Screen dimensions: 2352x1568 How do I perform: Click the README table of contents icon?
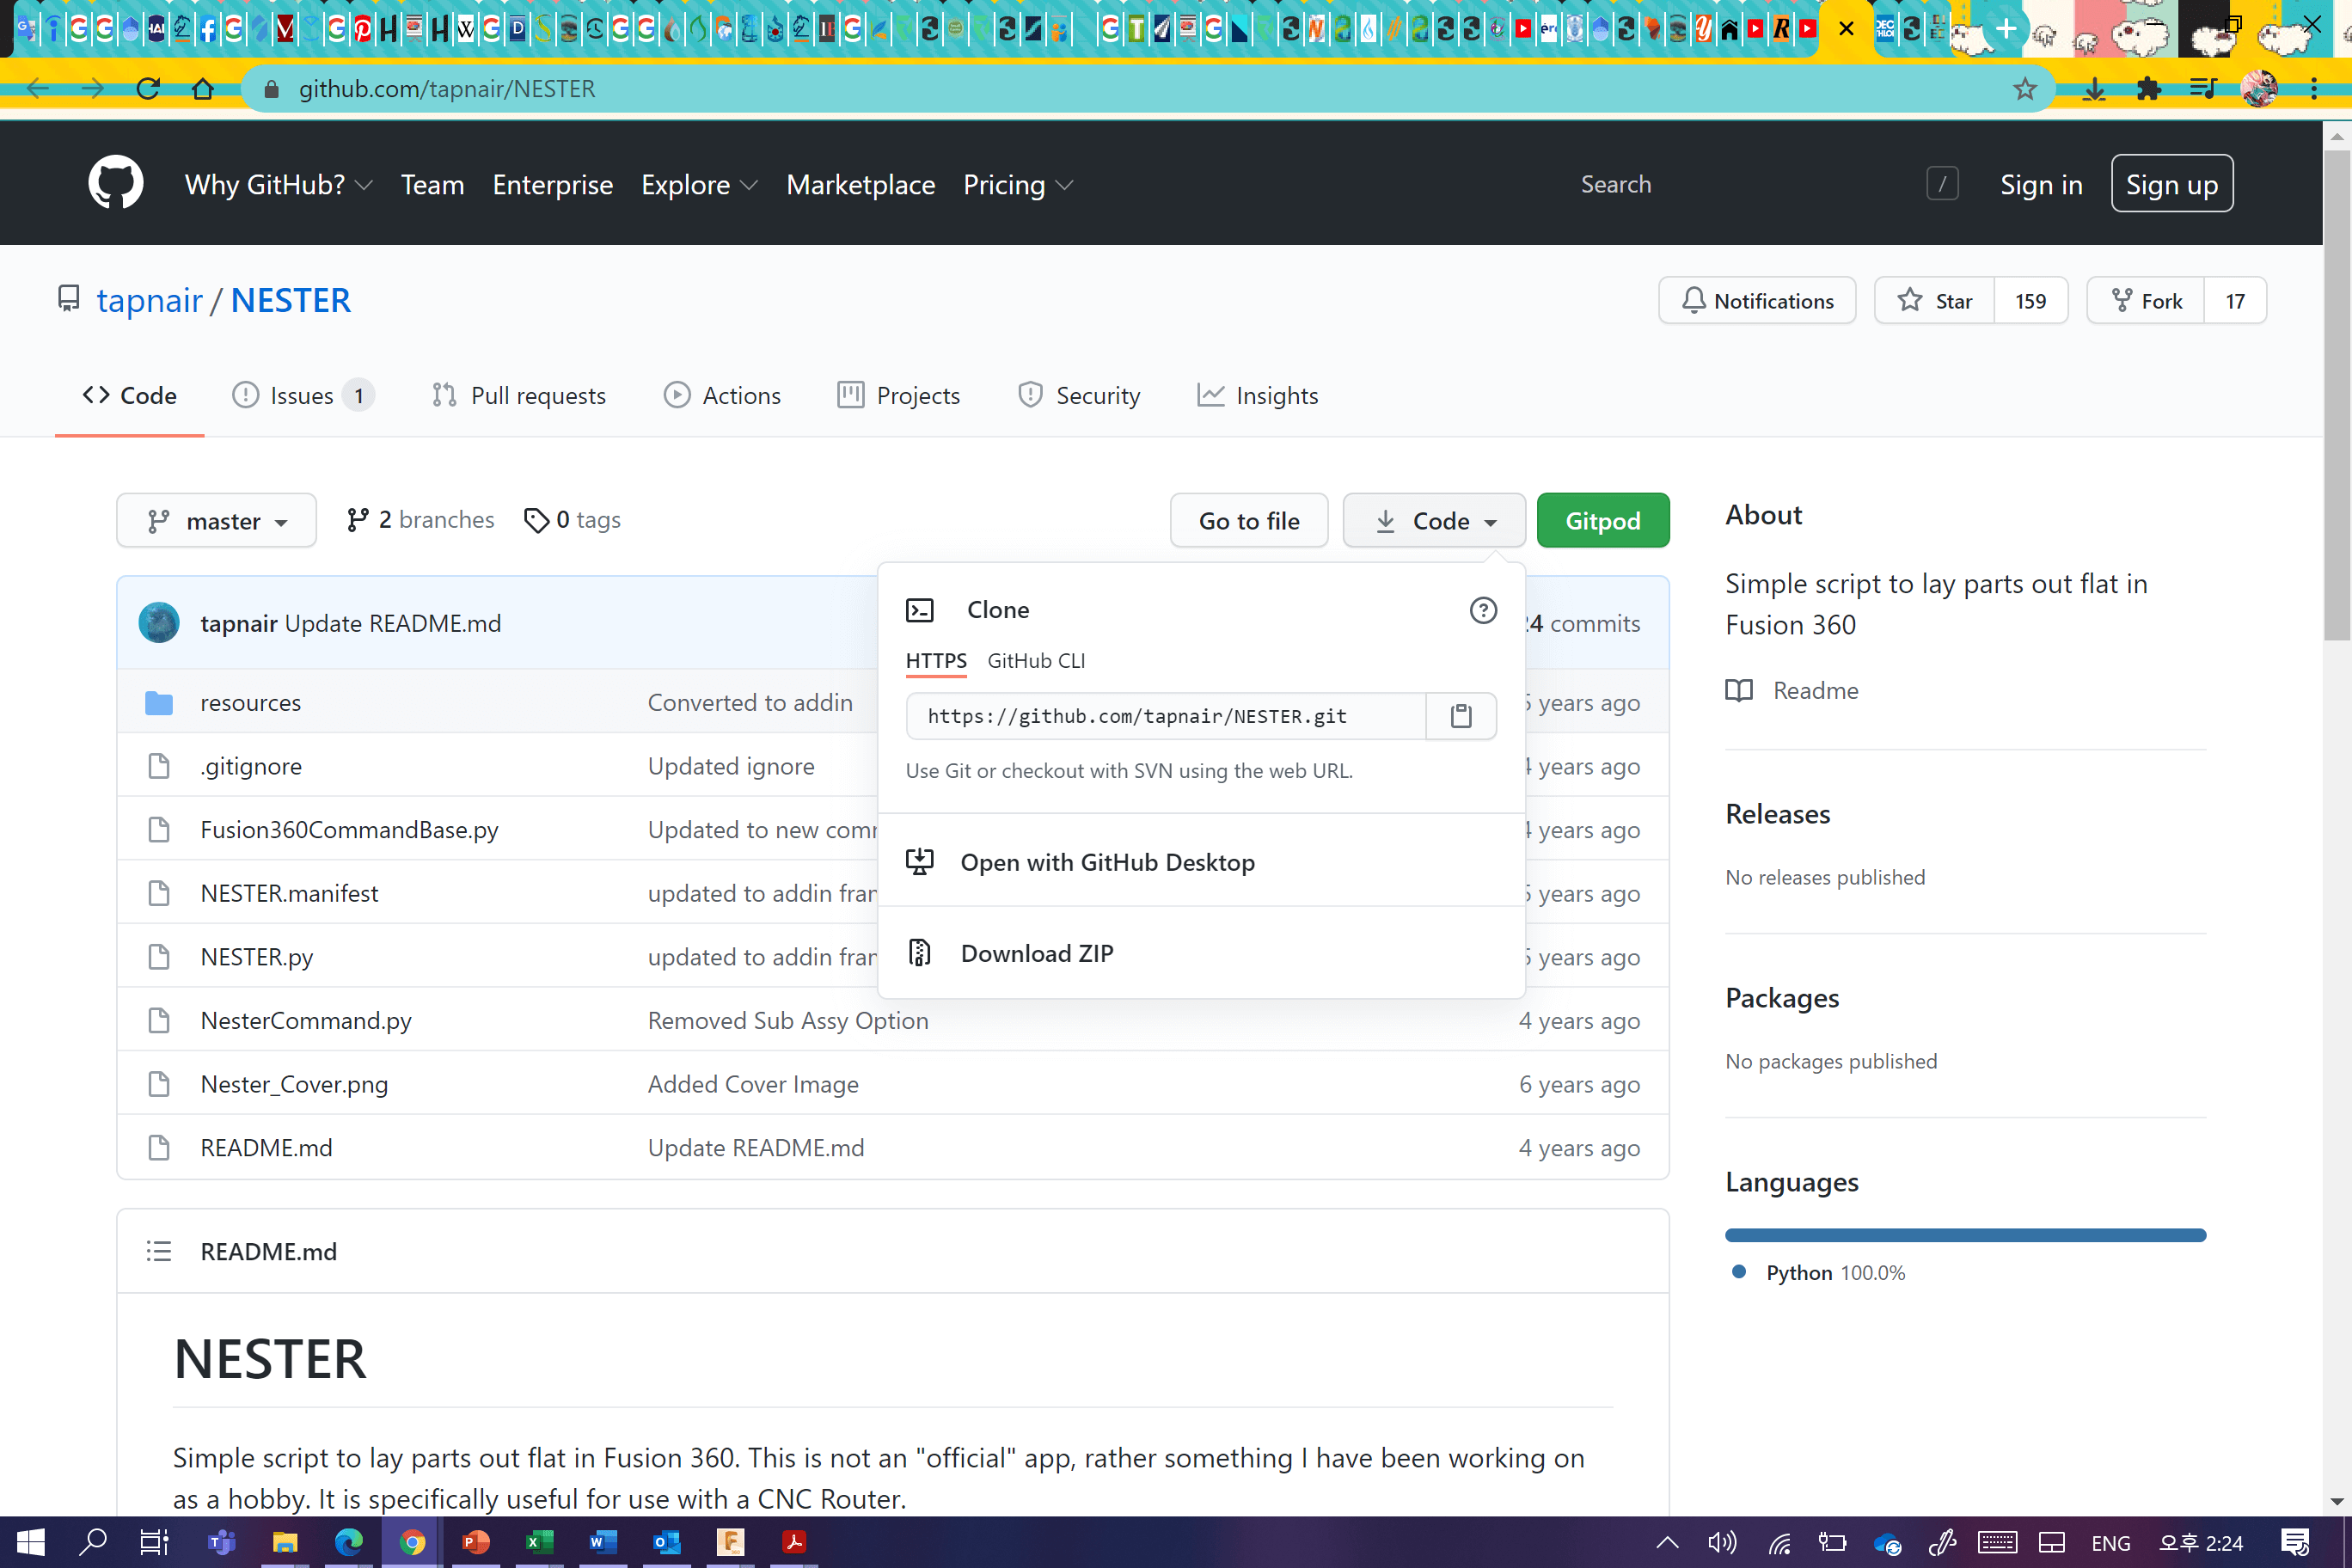pos(159,1251)
